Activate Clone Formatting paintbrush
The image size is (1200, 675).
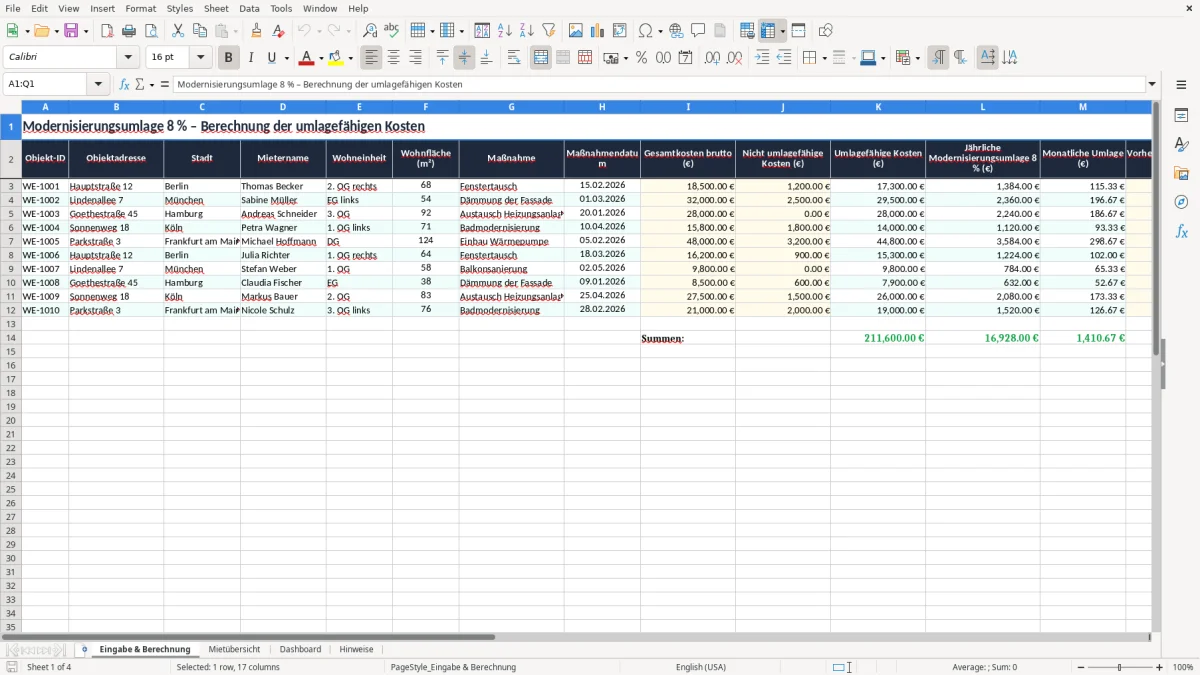click(257, 31)
